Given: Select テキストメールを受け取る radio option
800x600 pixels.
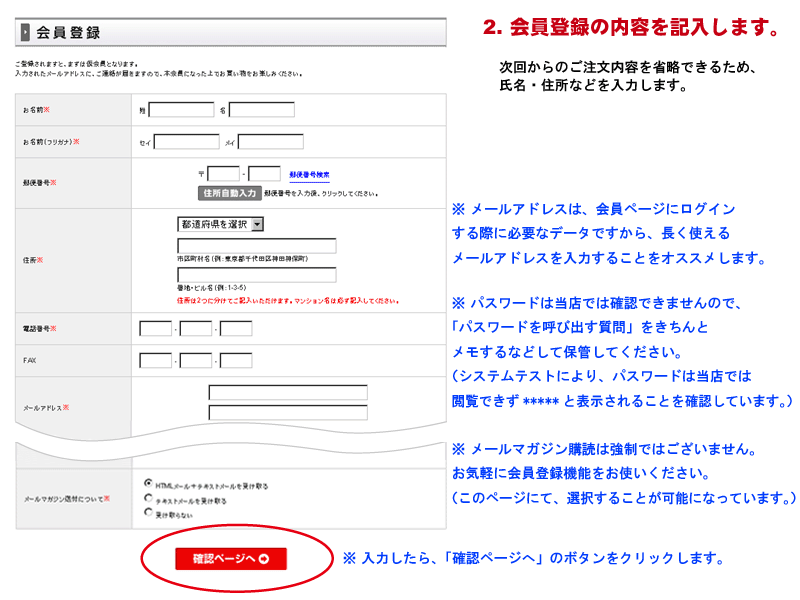Looking at the screenshot, I should (148, 498).
